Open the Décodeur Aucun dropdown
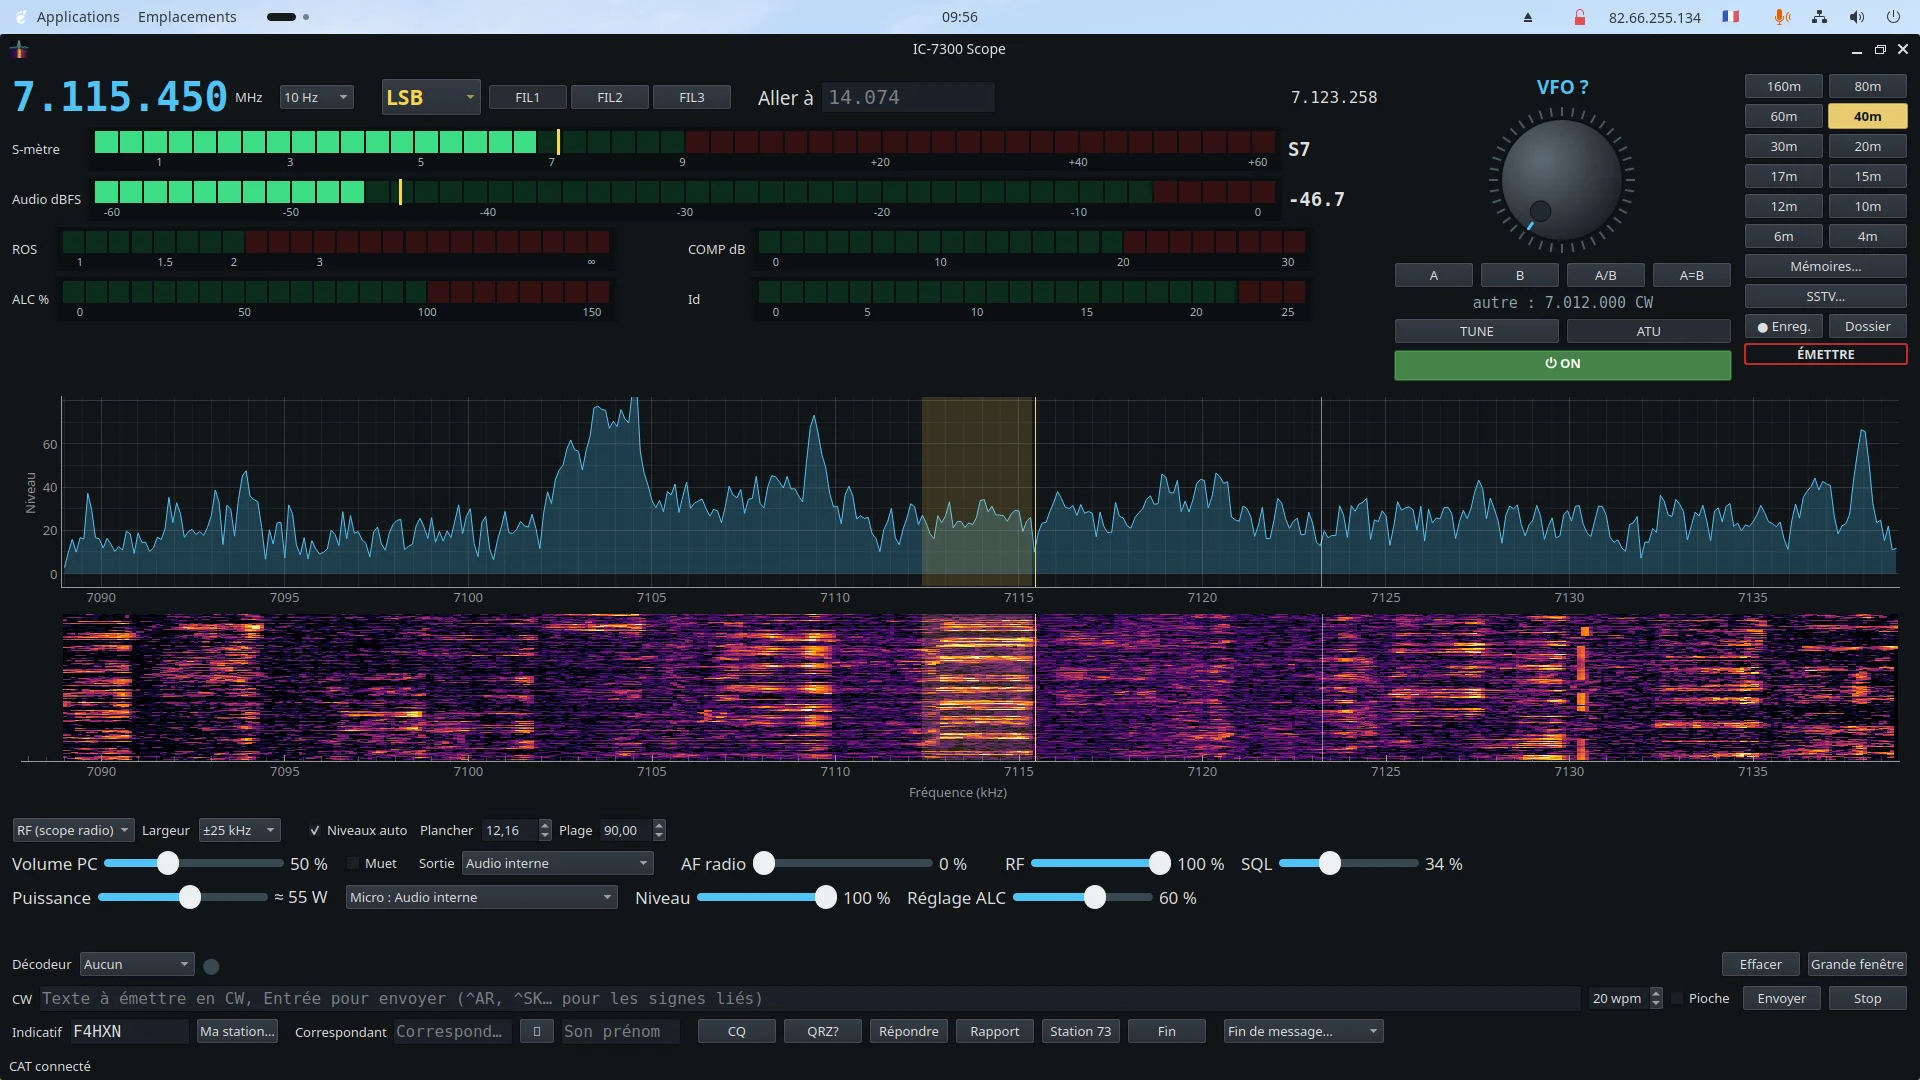 [137, 964]
